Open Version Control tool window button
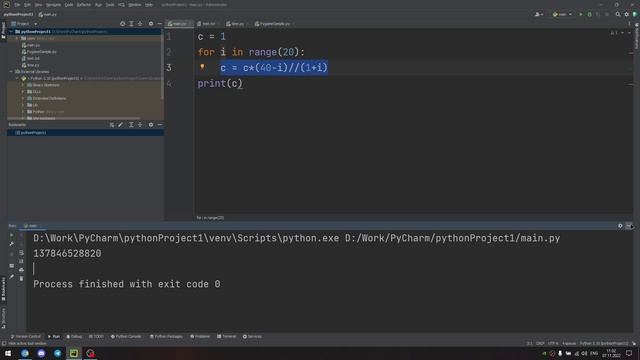Screen dimensions: 640x360 (26, 336)
